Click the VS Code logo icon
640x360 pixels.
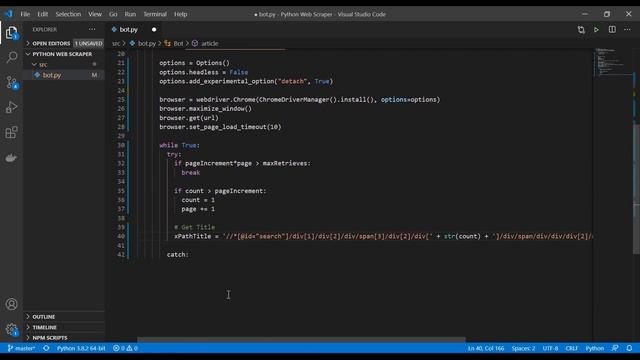9,14
